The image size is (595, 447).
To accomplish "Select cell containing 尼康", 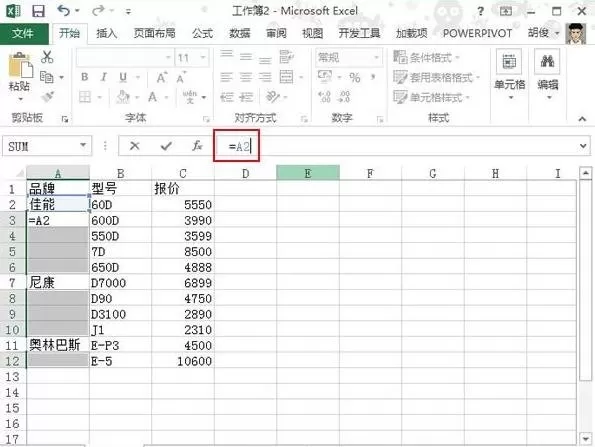I will (58, 283).
